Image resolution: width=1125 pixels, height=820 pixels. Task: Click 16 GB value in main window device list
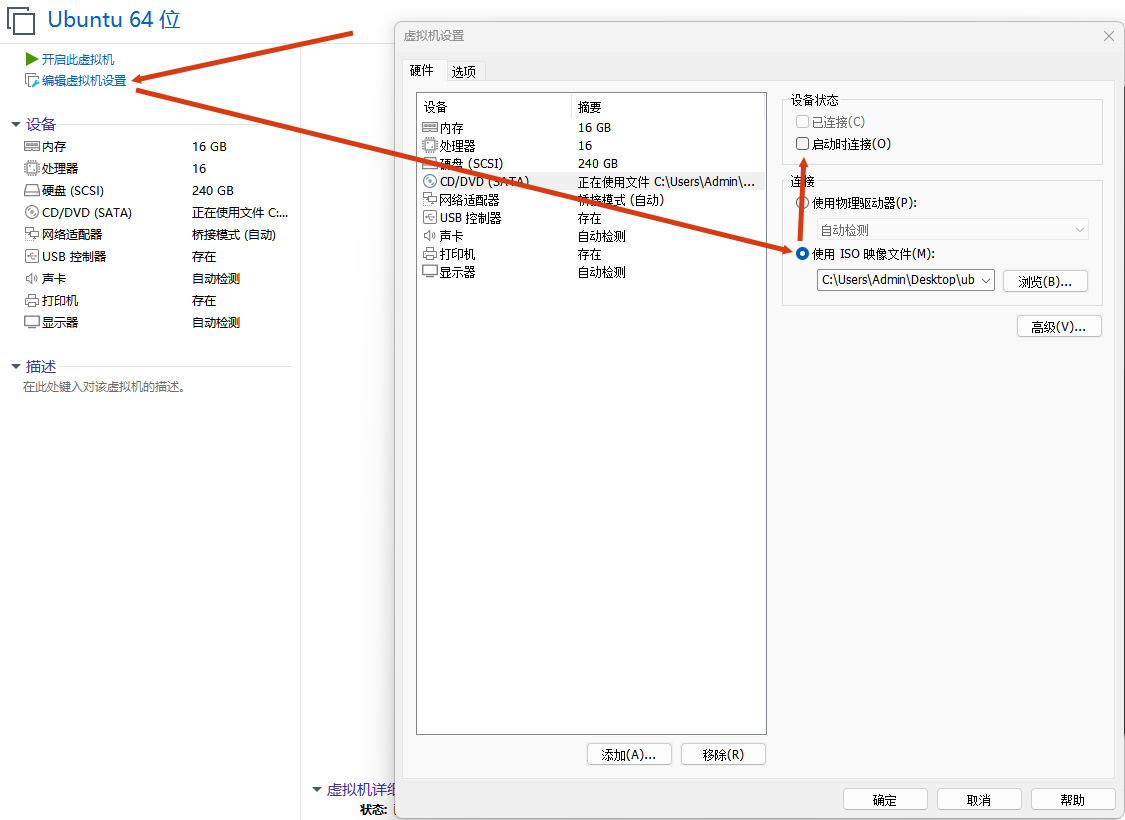click(x=209, y=146)
